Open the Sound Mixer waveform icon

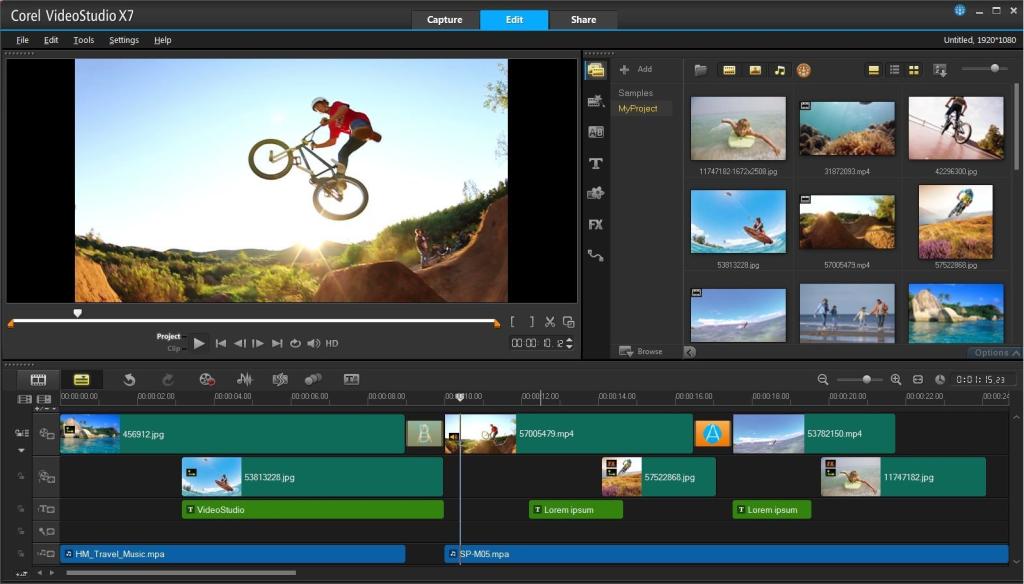[244, 380]
